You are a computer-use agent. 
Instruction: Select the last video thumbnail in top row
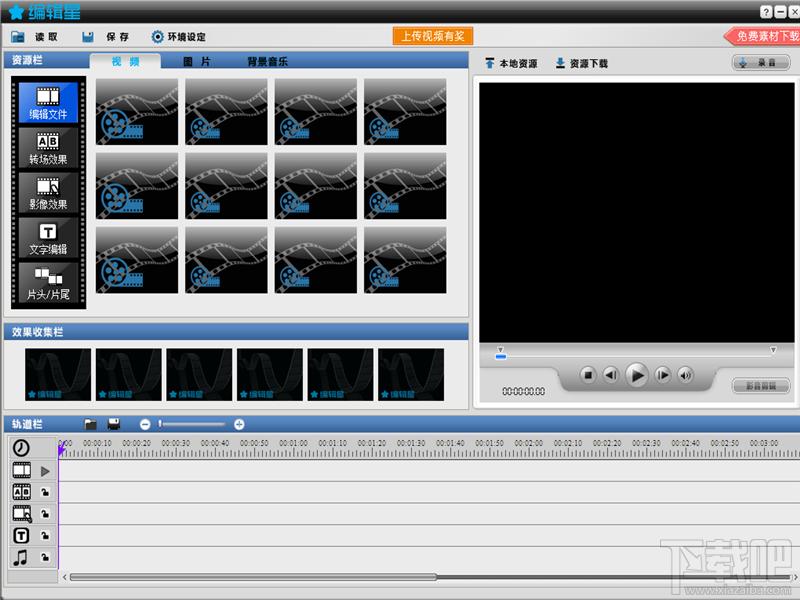pyautogui.click(x=405, y=112)
